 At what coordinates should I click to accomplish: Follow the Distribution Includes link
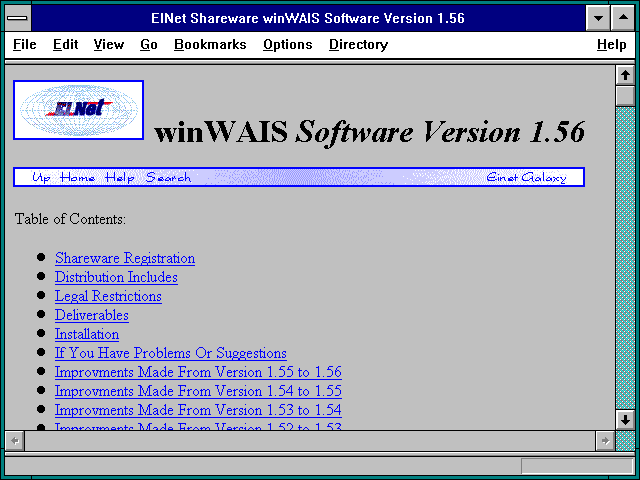116,277
